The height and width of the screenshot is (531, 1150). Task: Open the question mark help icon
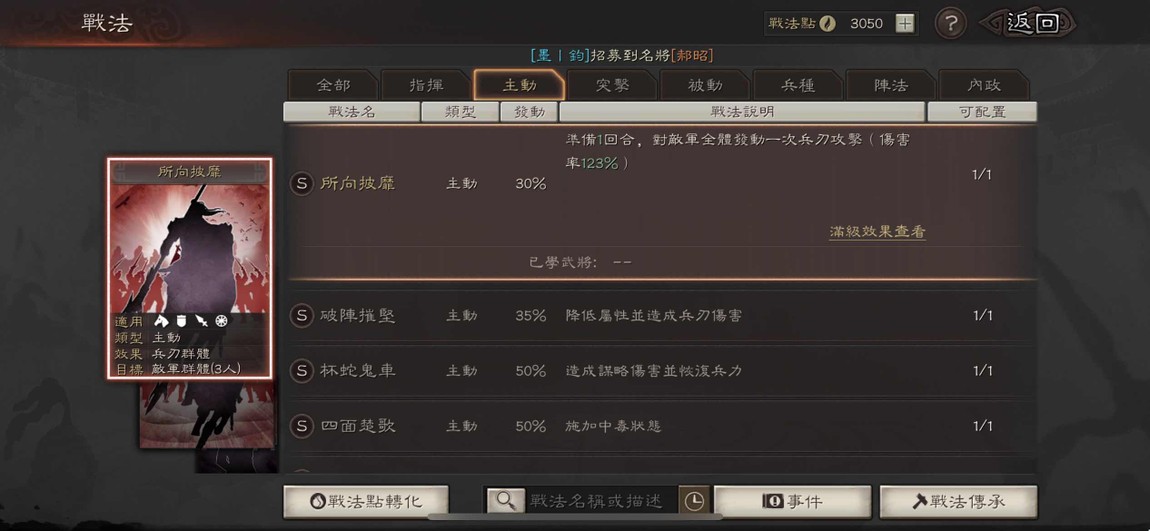click(x=950, y=23)
